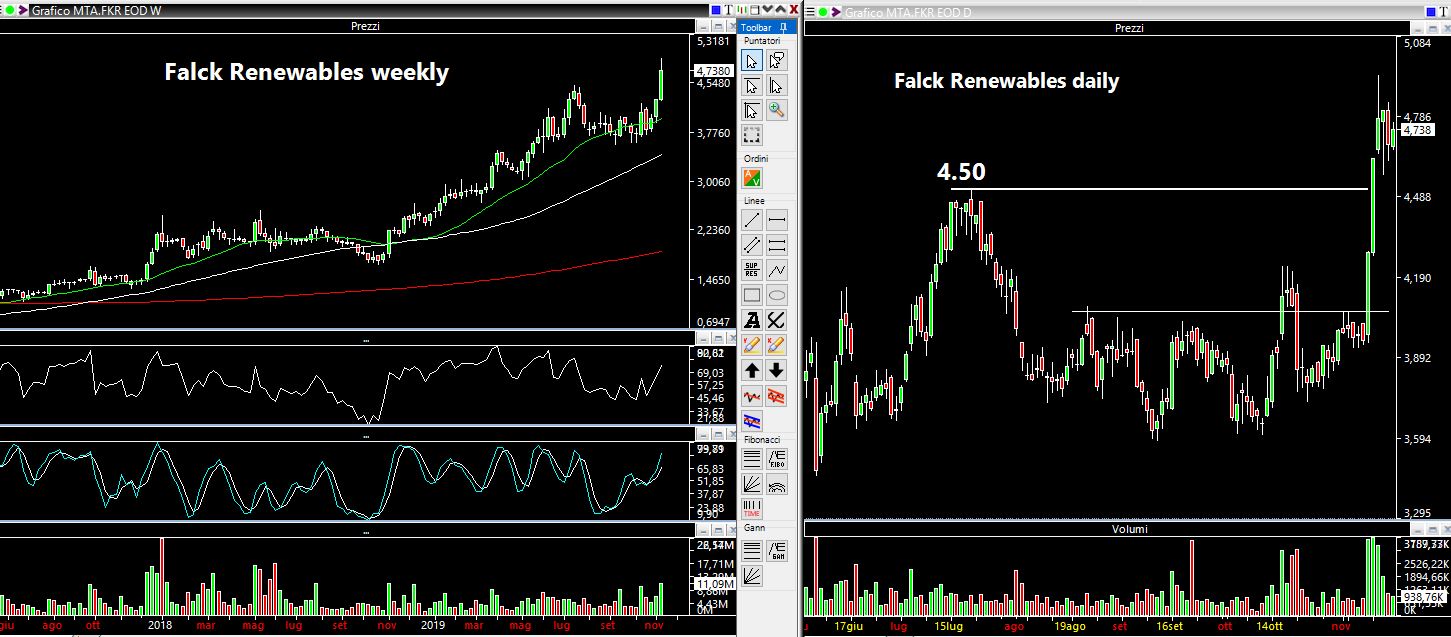Choose the horizontal-line cursor pointer tool
Image resolution: width=1451 pixels, height=637 pixels.
point(752,85)
